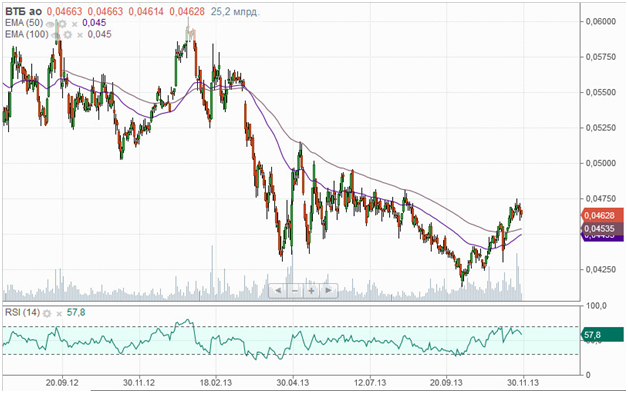The width and height of the screenshot is (628, 393).
Task: Zoom in the chart with plus button
Action: tap(312, 290)
